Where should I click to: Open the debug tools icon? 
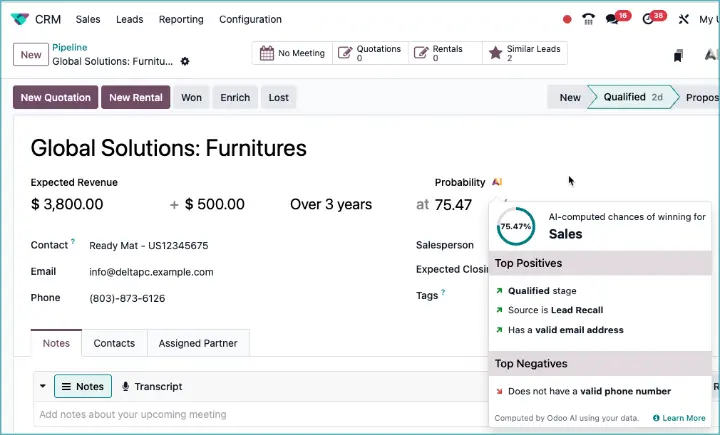coord(684,19)
